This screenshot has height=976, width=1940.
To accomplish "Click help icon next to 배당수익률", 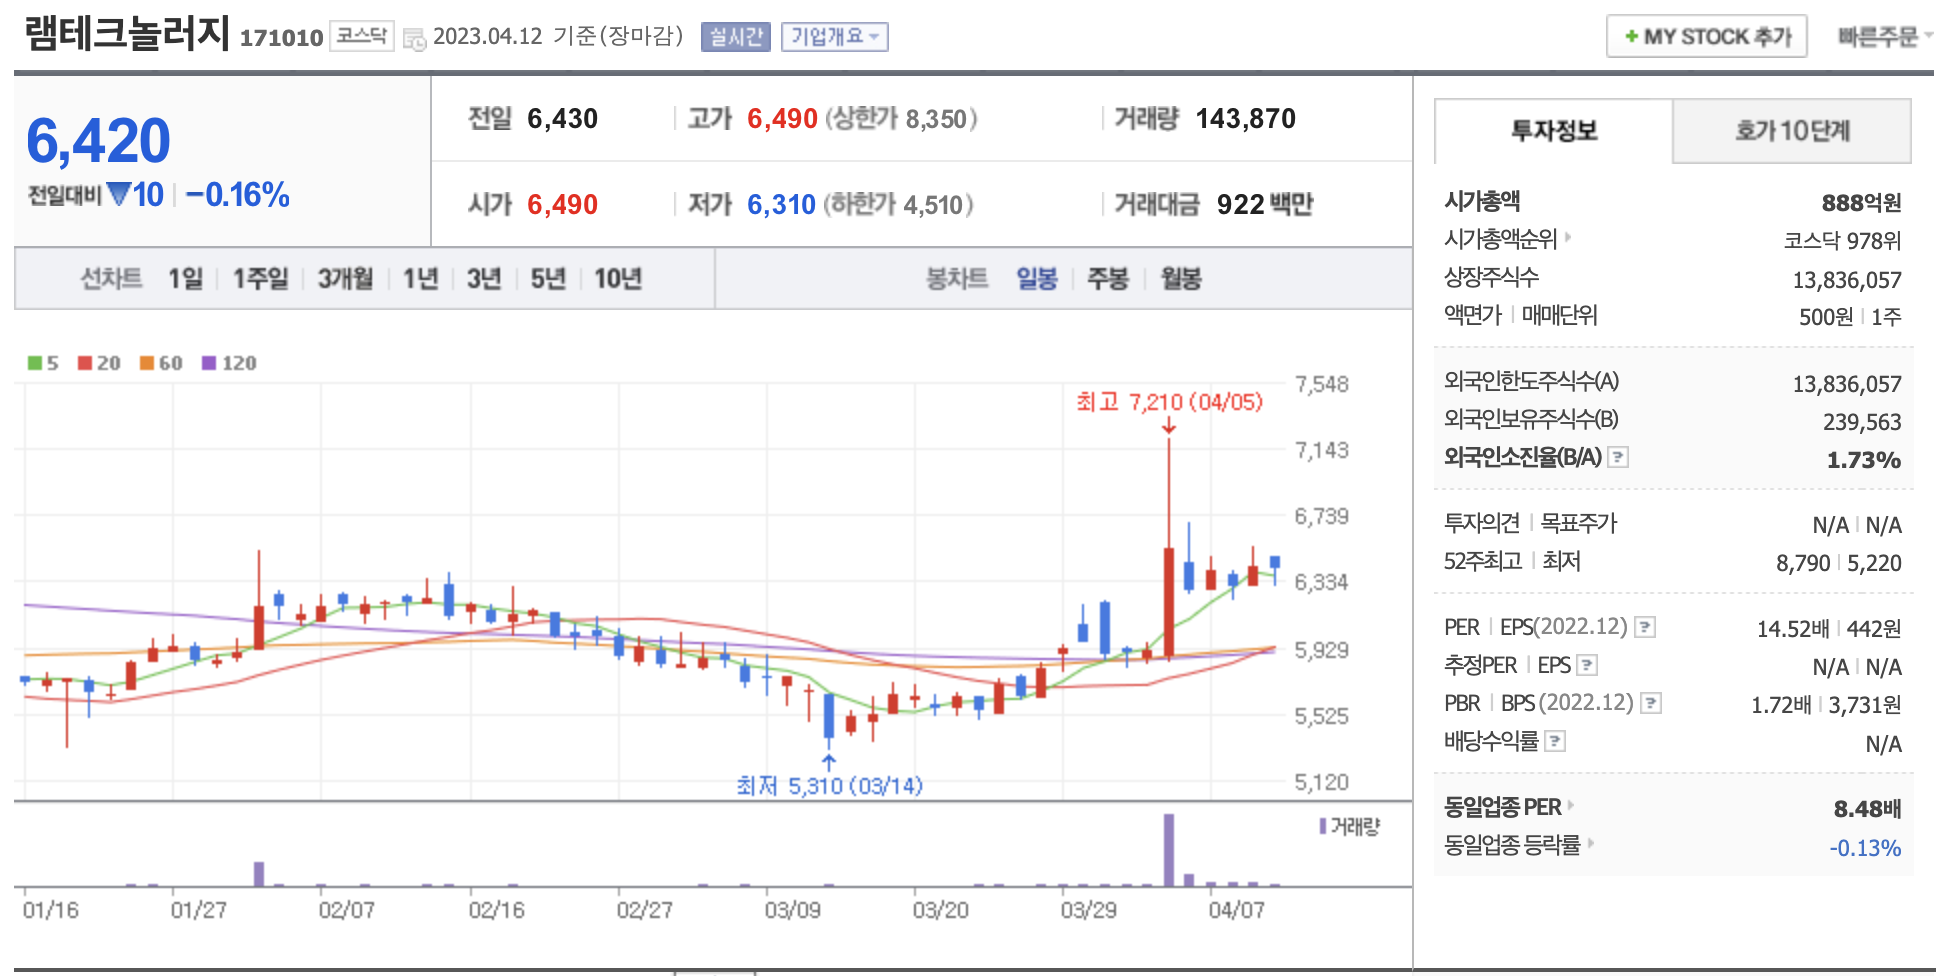I will tap(1555, 741).
